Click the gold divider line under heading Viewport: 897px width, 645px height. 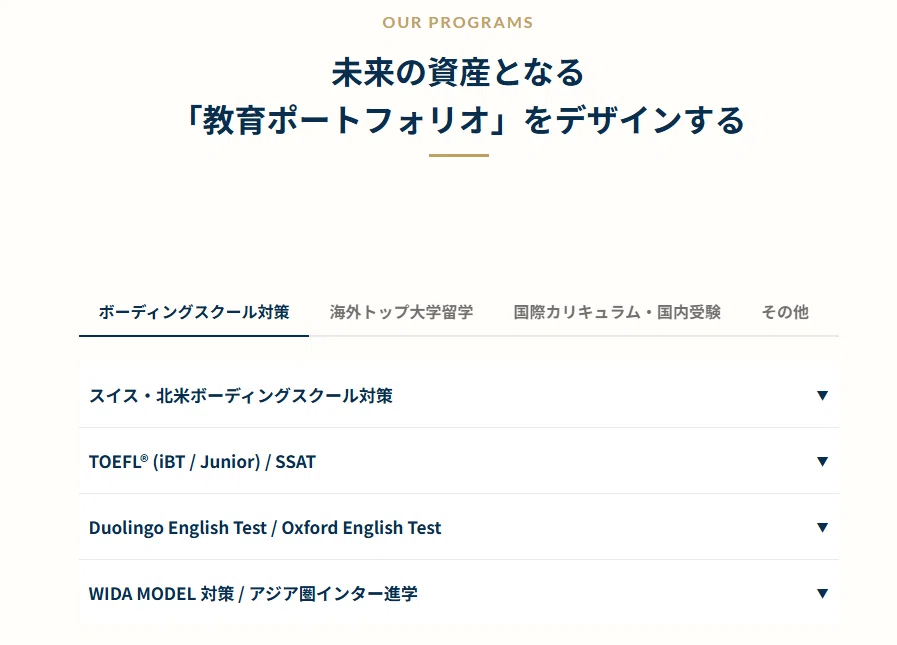(x=459, y=155)
